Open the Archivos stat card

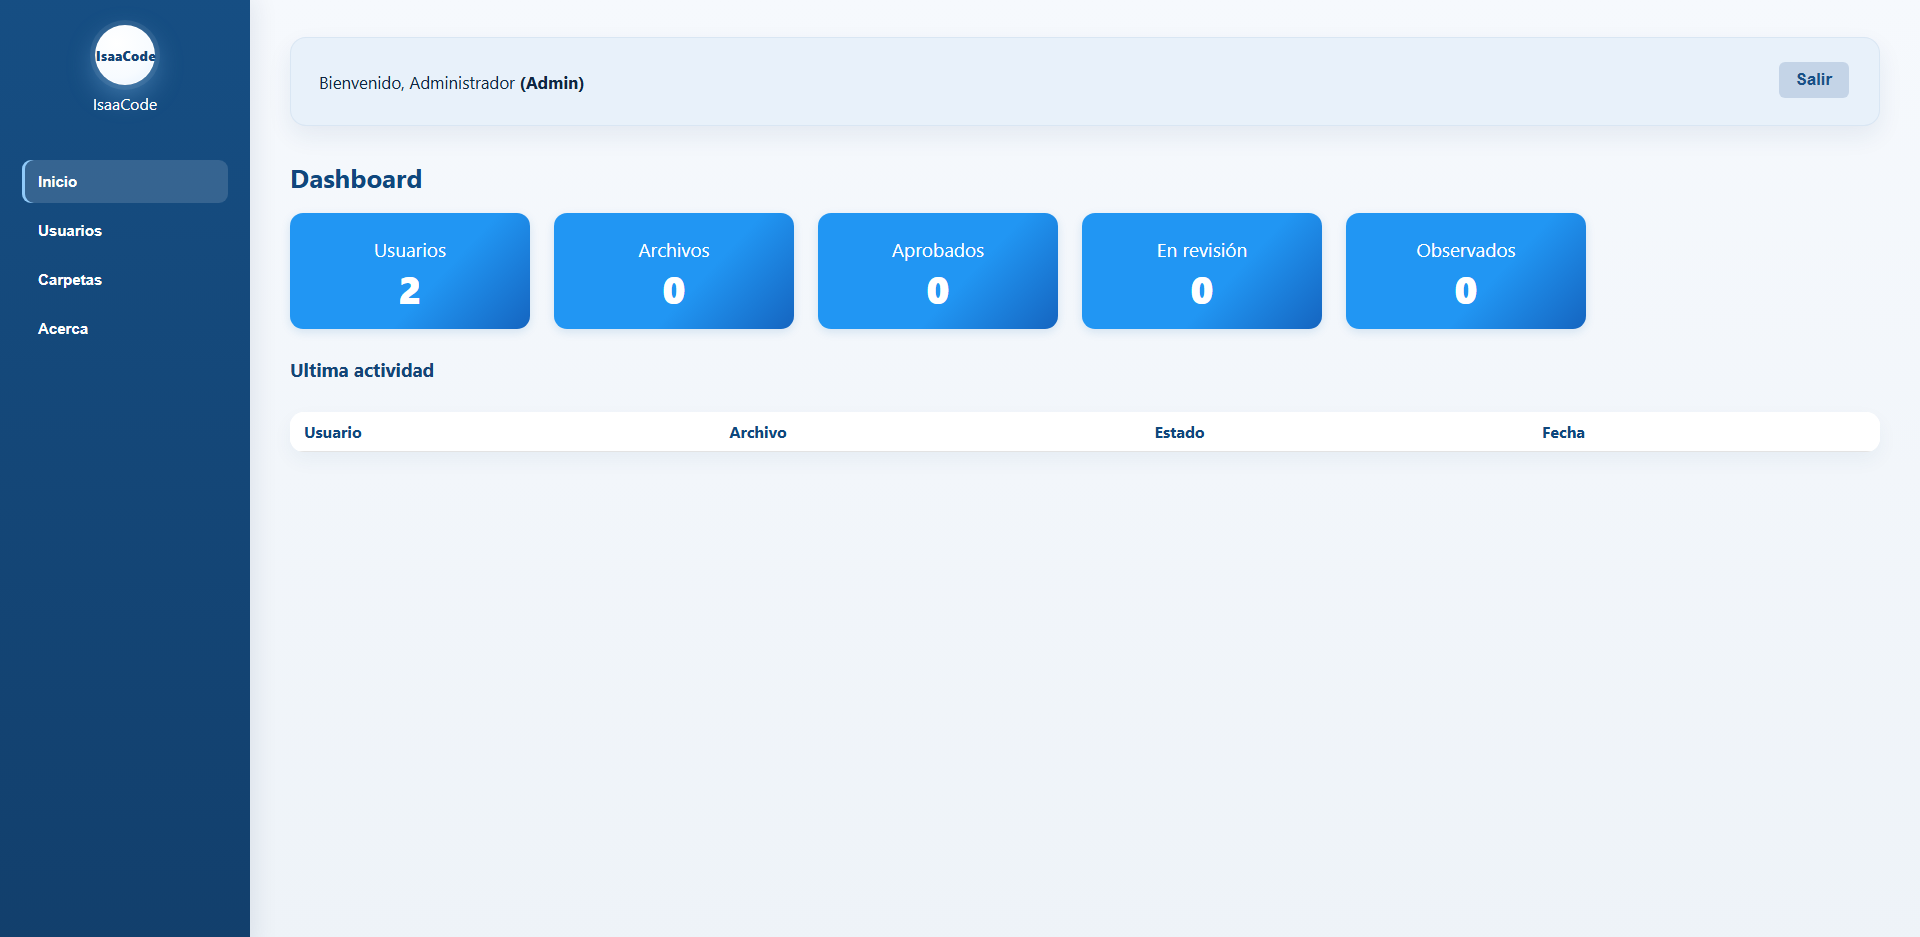click(x=674, y=271)
